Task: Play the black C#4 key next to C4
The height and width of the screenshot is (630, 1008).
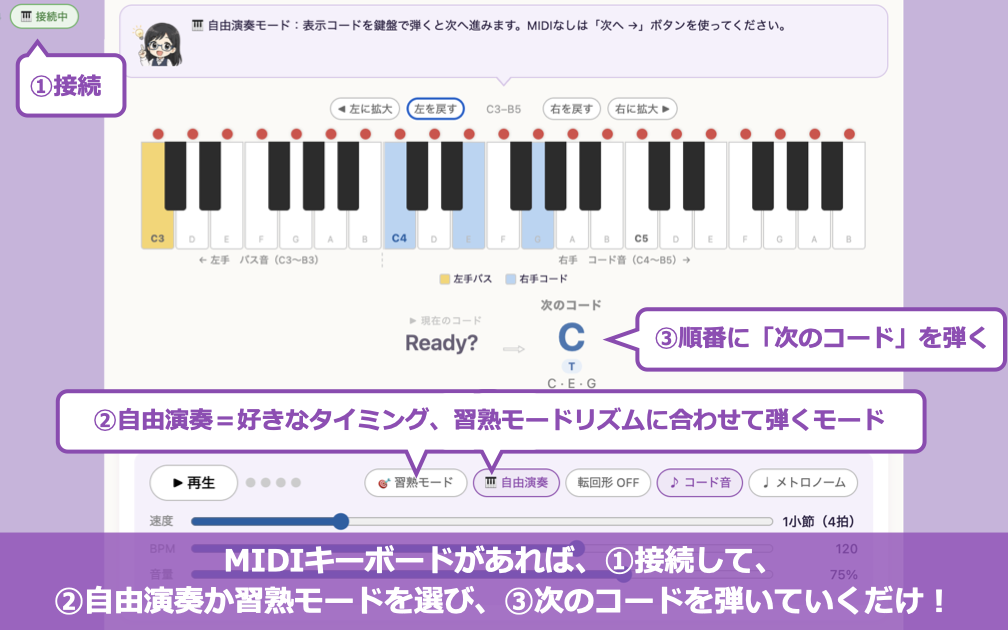Action: pyautogui.click(x=417, y=176)
